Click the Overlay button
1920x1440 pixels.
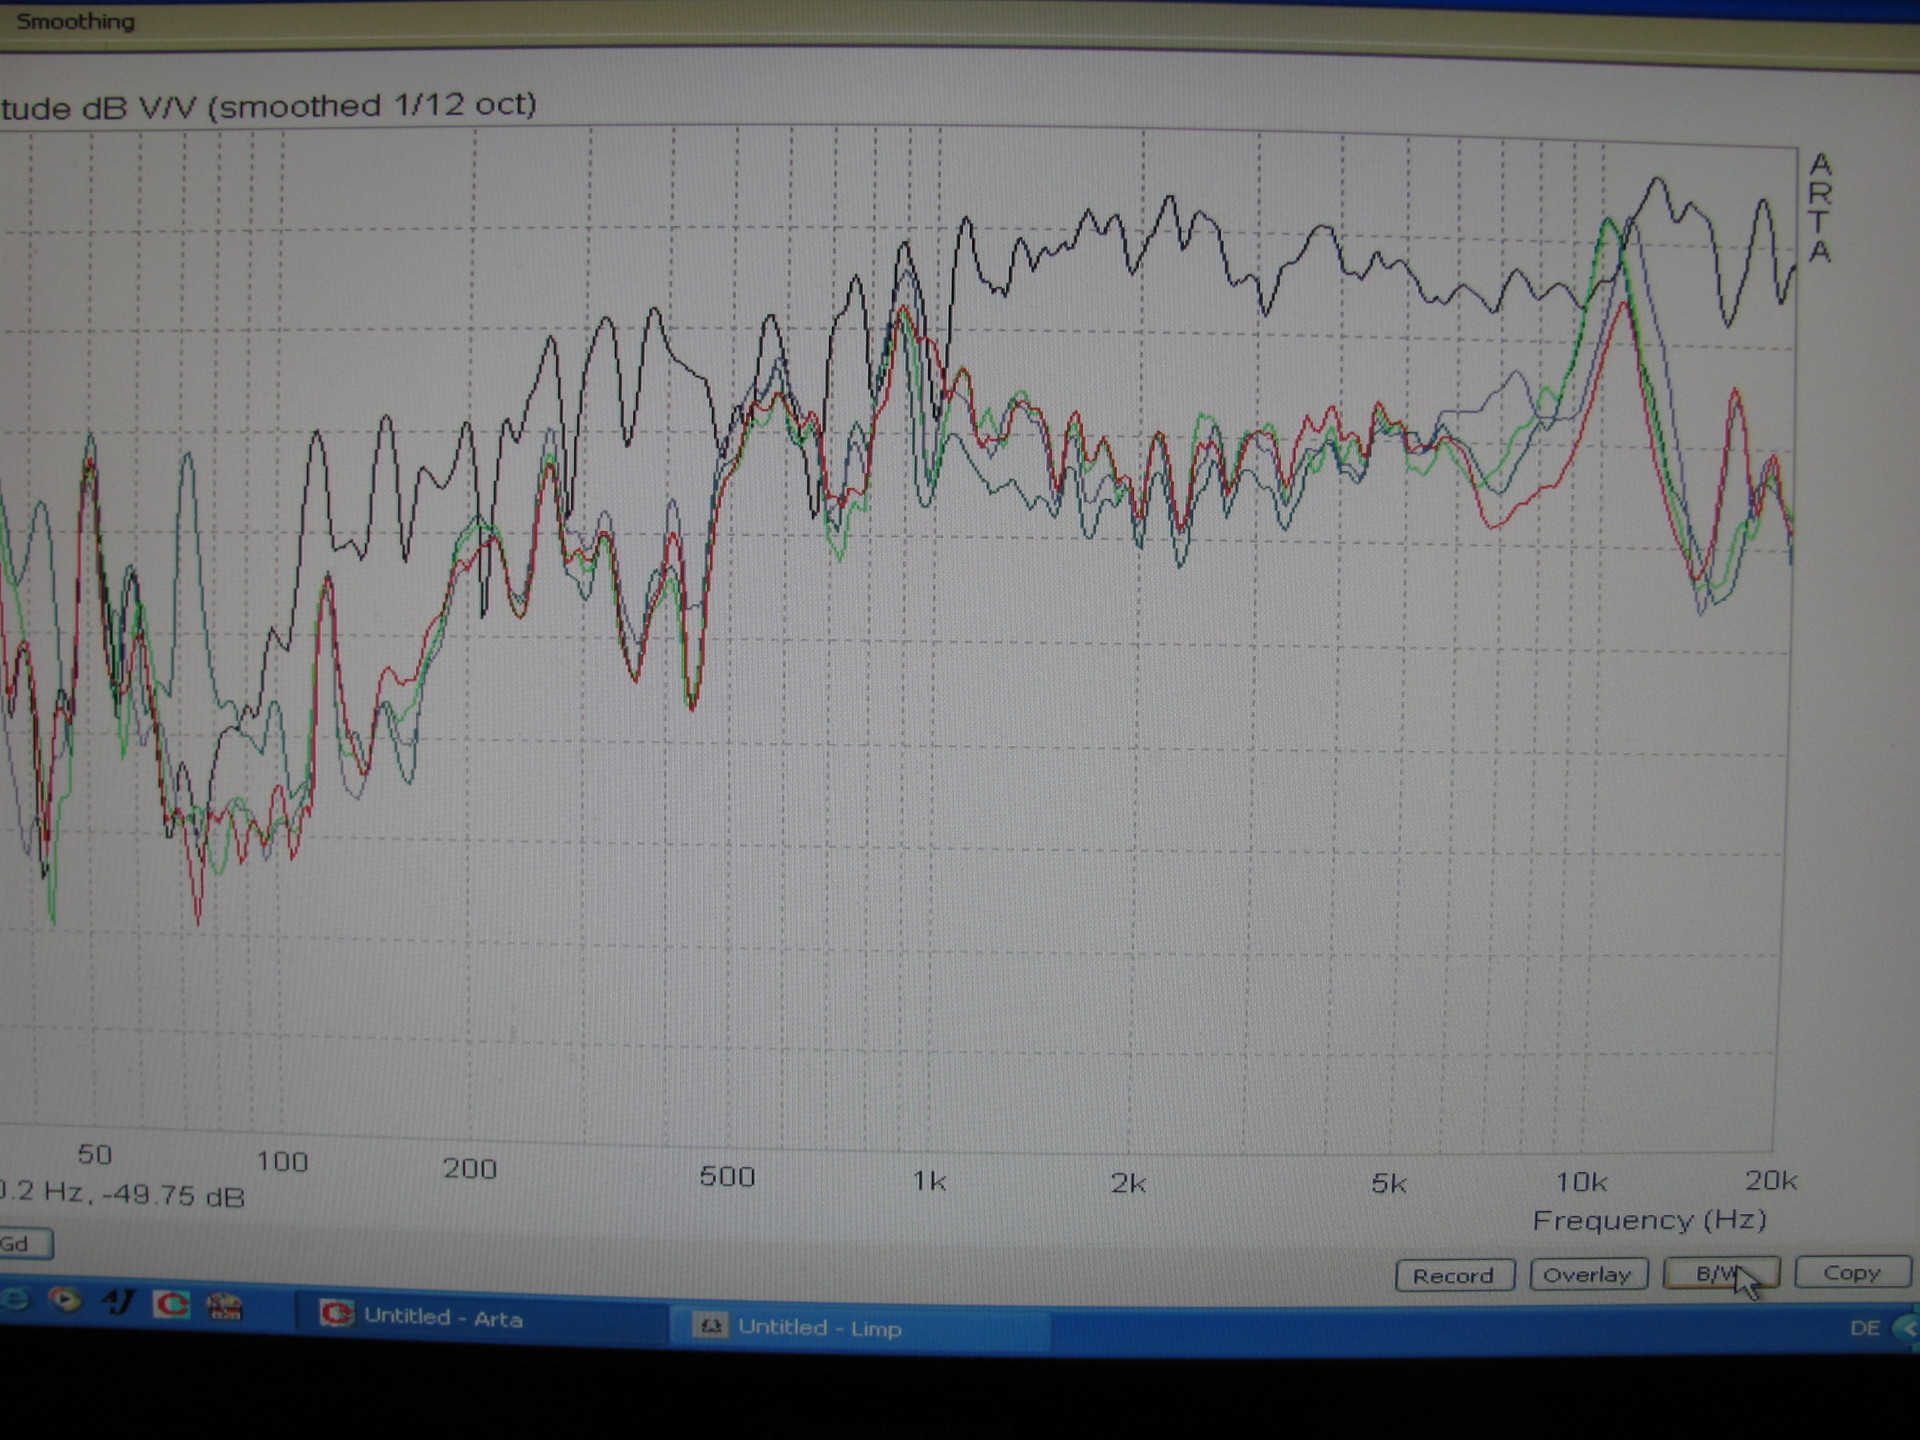1587,1274
